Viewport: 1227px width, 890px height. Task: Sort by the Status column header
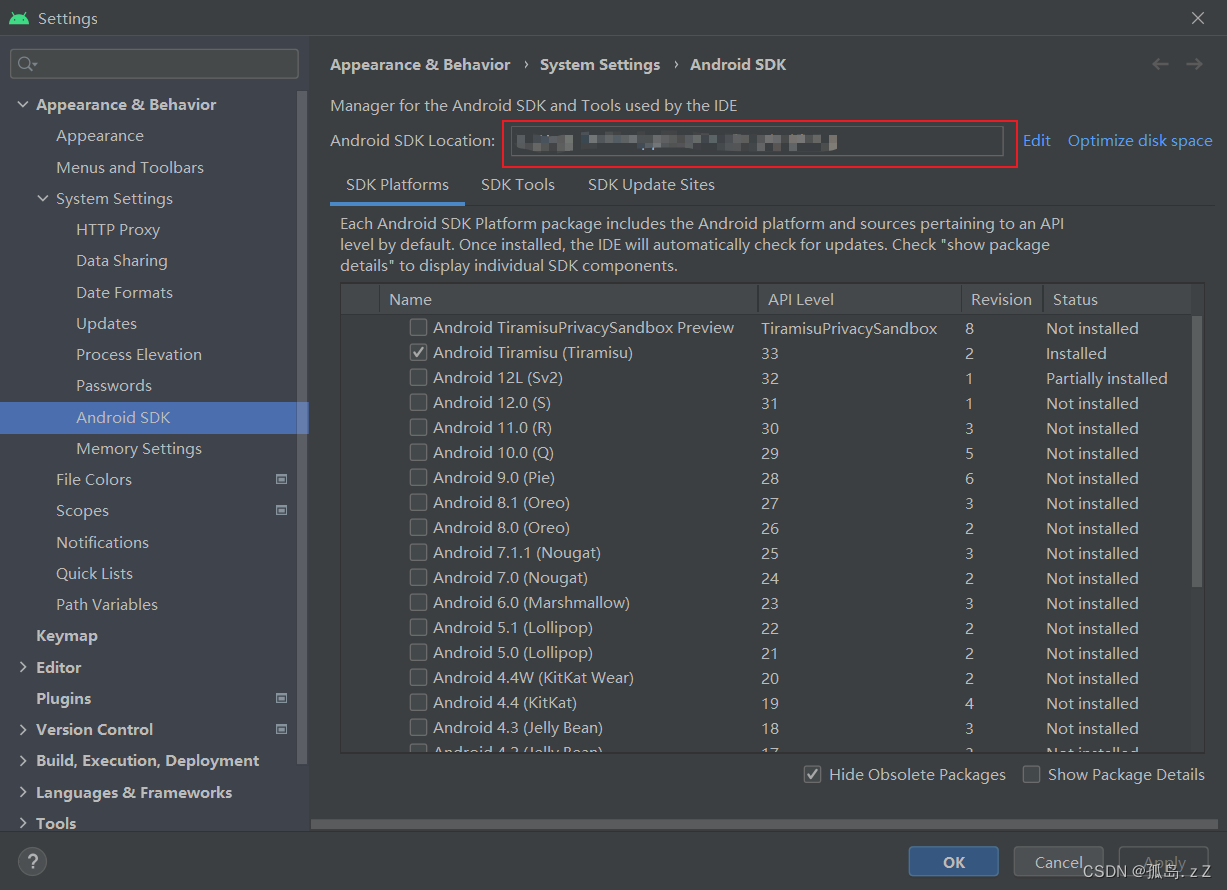(x=1116, y=300)
